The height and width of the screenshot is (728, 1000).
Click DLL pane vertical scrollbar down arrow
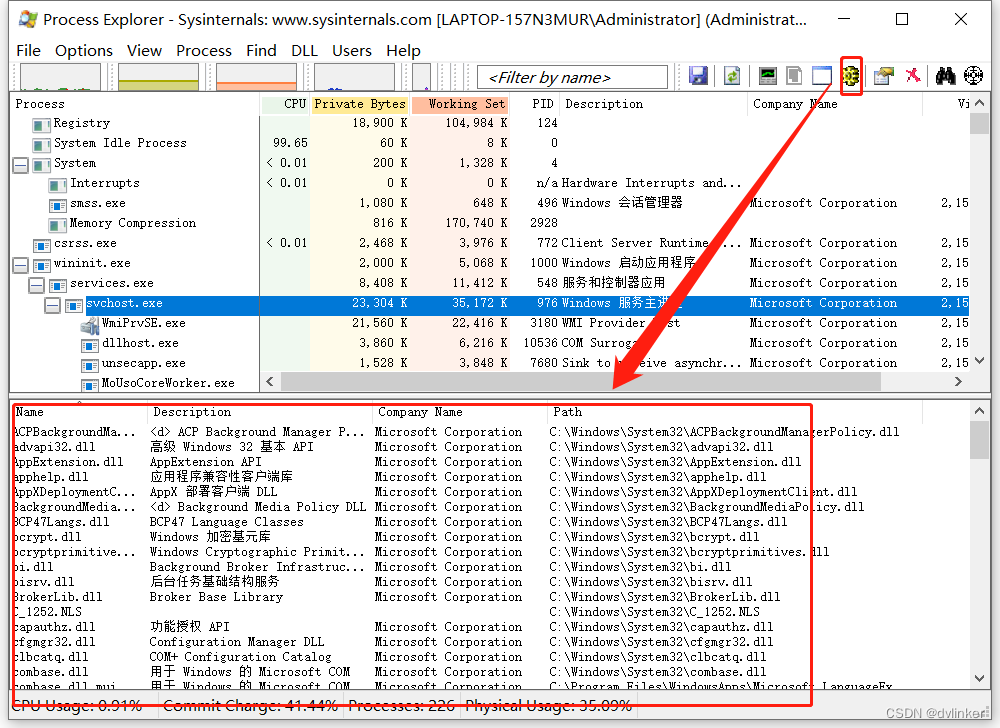tap(980, 678)
